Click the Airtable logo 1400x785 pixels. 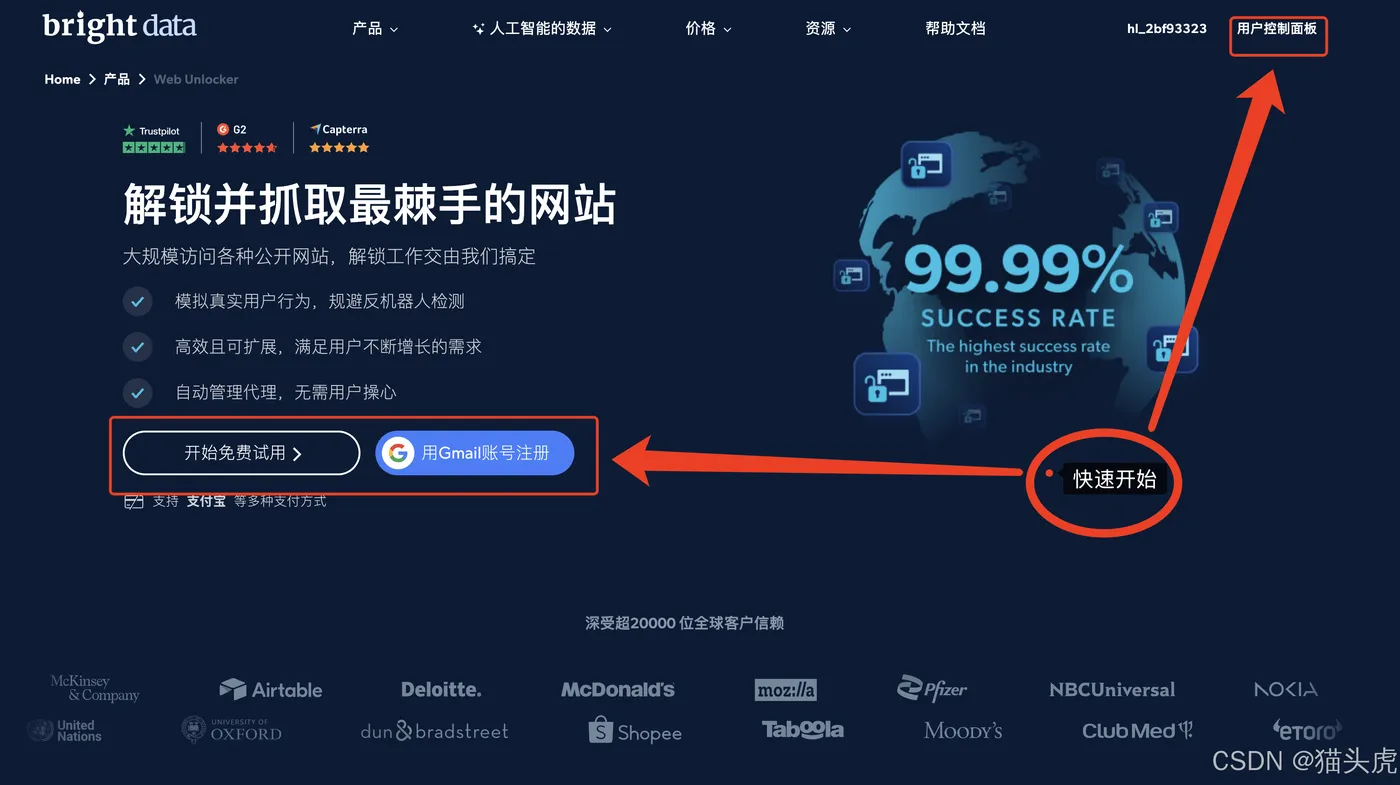tap(271, 689)
